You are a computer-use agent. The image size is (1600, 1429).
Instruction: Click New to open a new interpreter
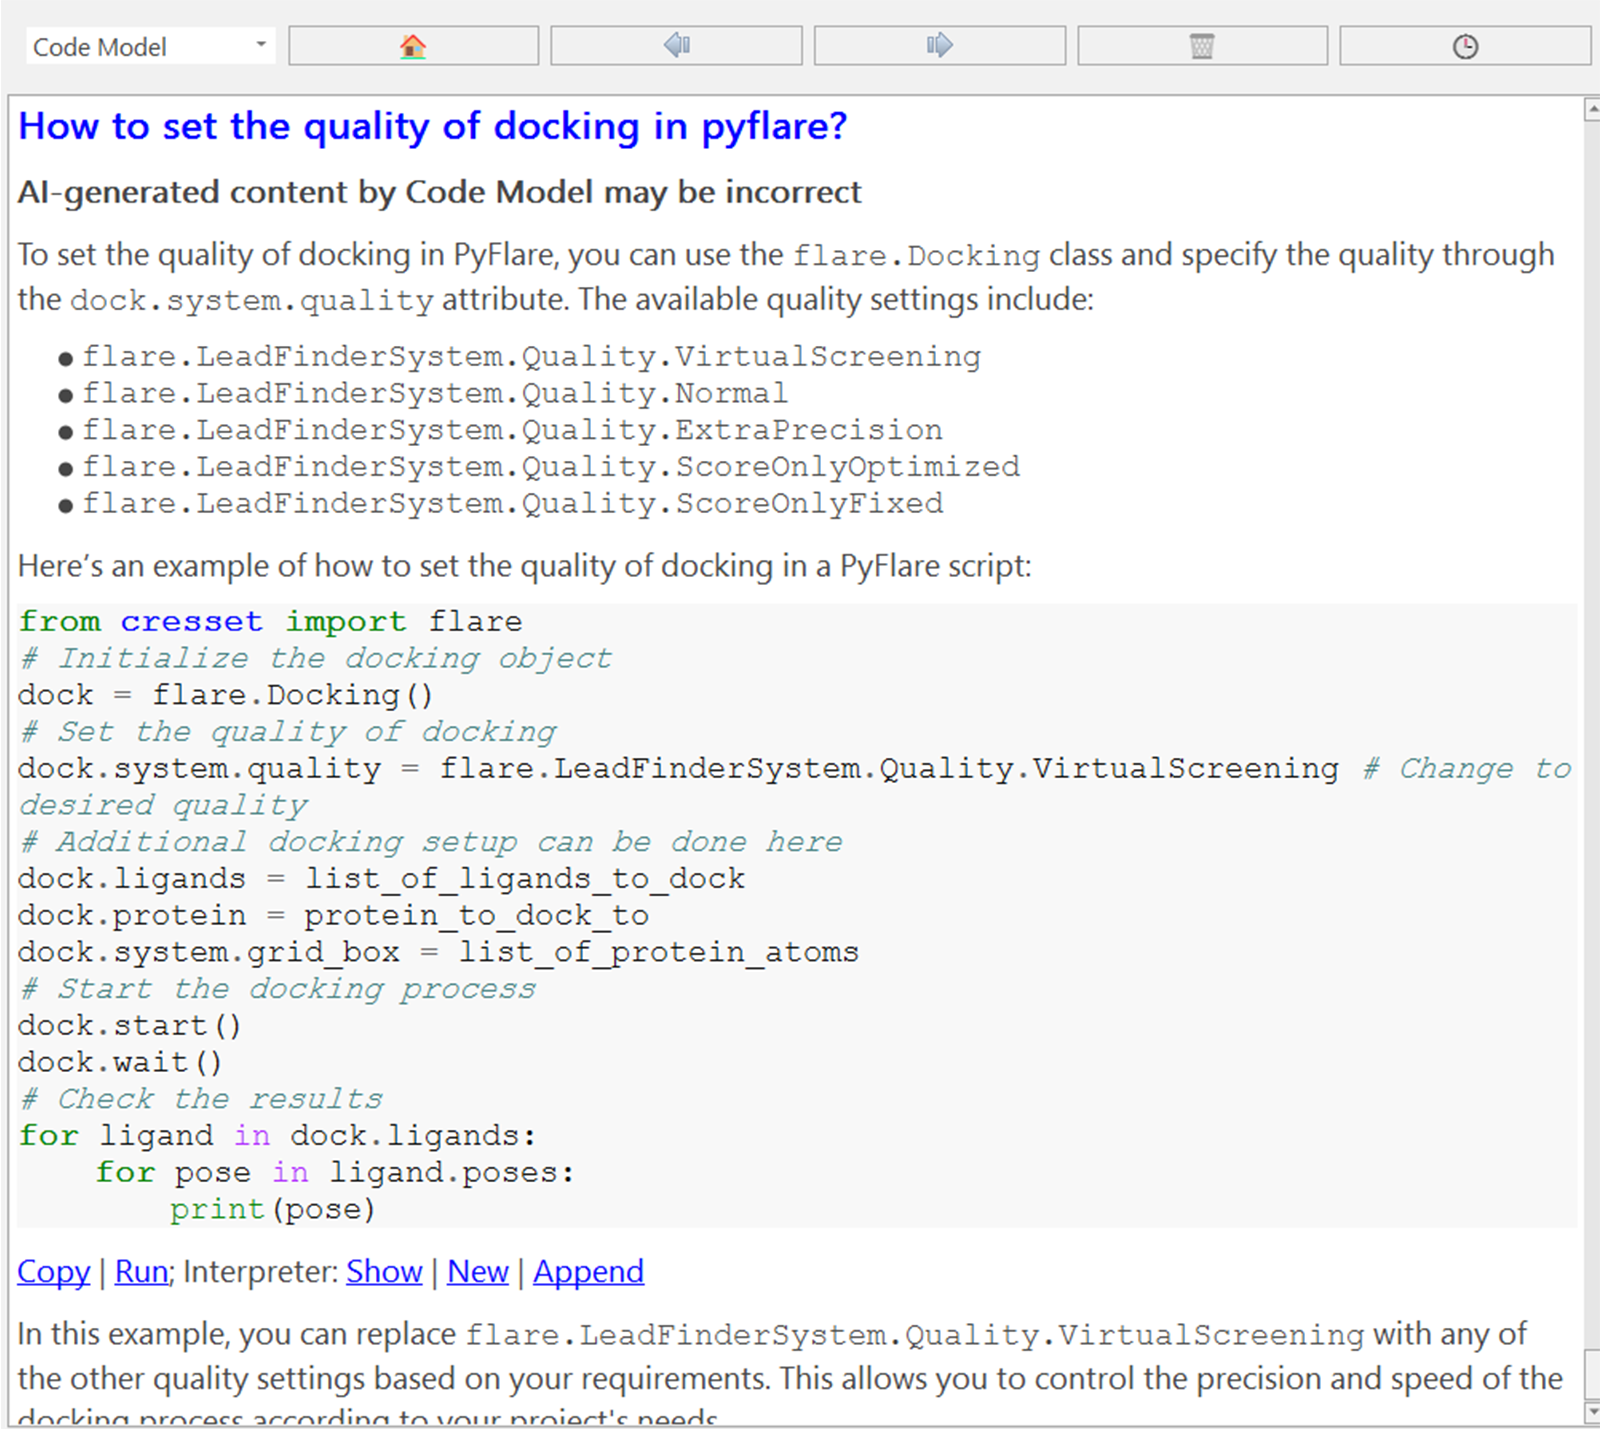(x=478, y=1271)
